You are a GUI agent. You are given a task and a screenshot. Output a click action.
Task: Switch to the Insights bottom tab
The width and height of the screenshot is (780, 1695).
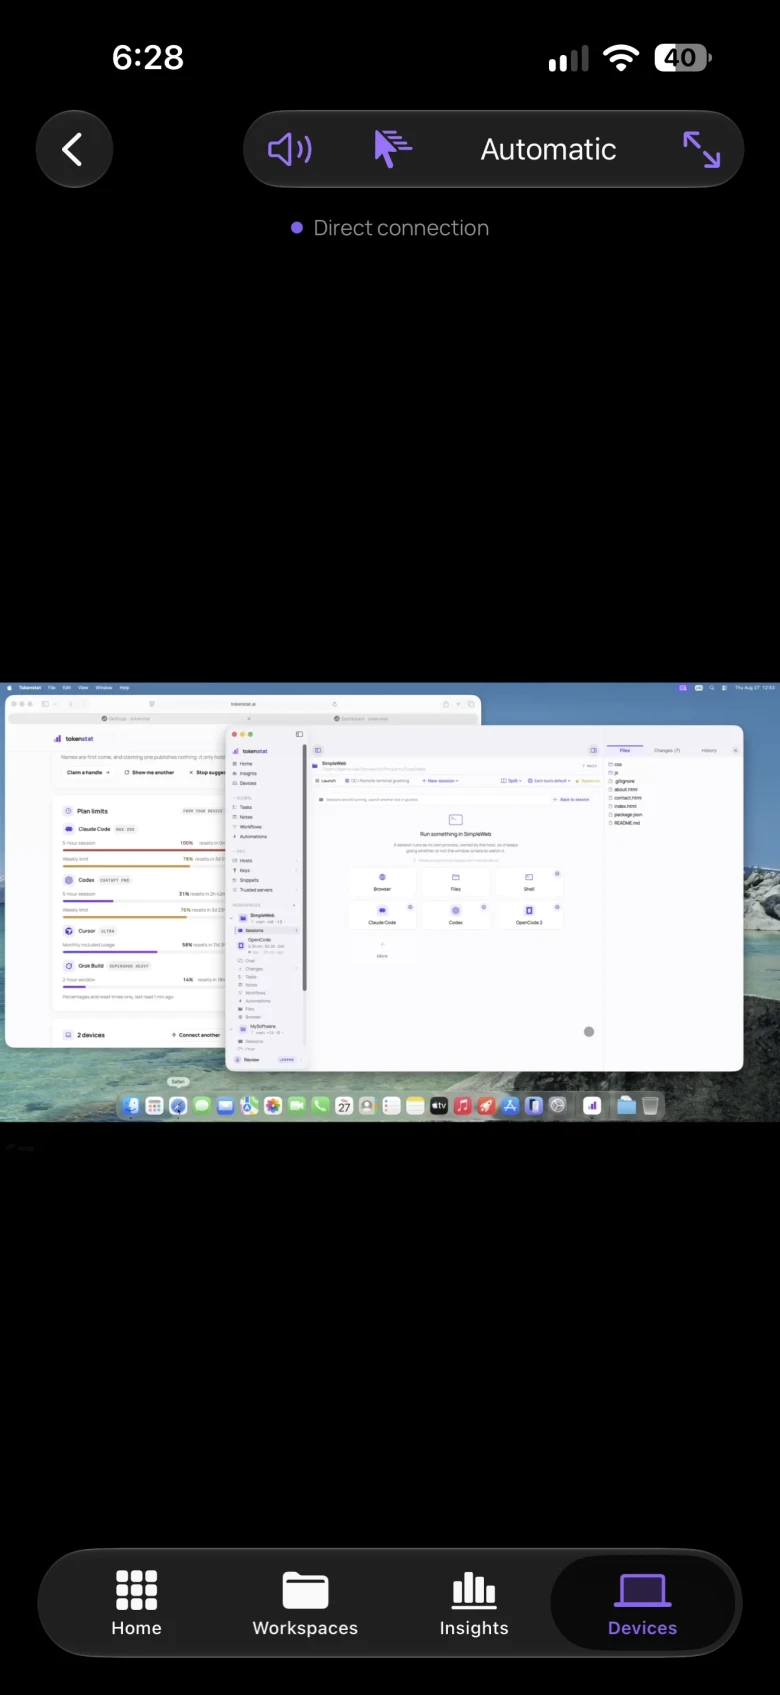474,1603
